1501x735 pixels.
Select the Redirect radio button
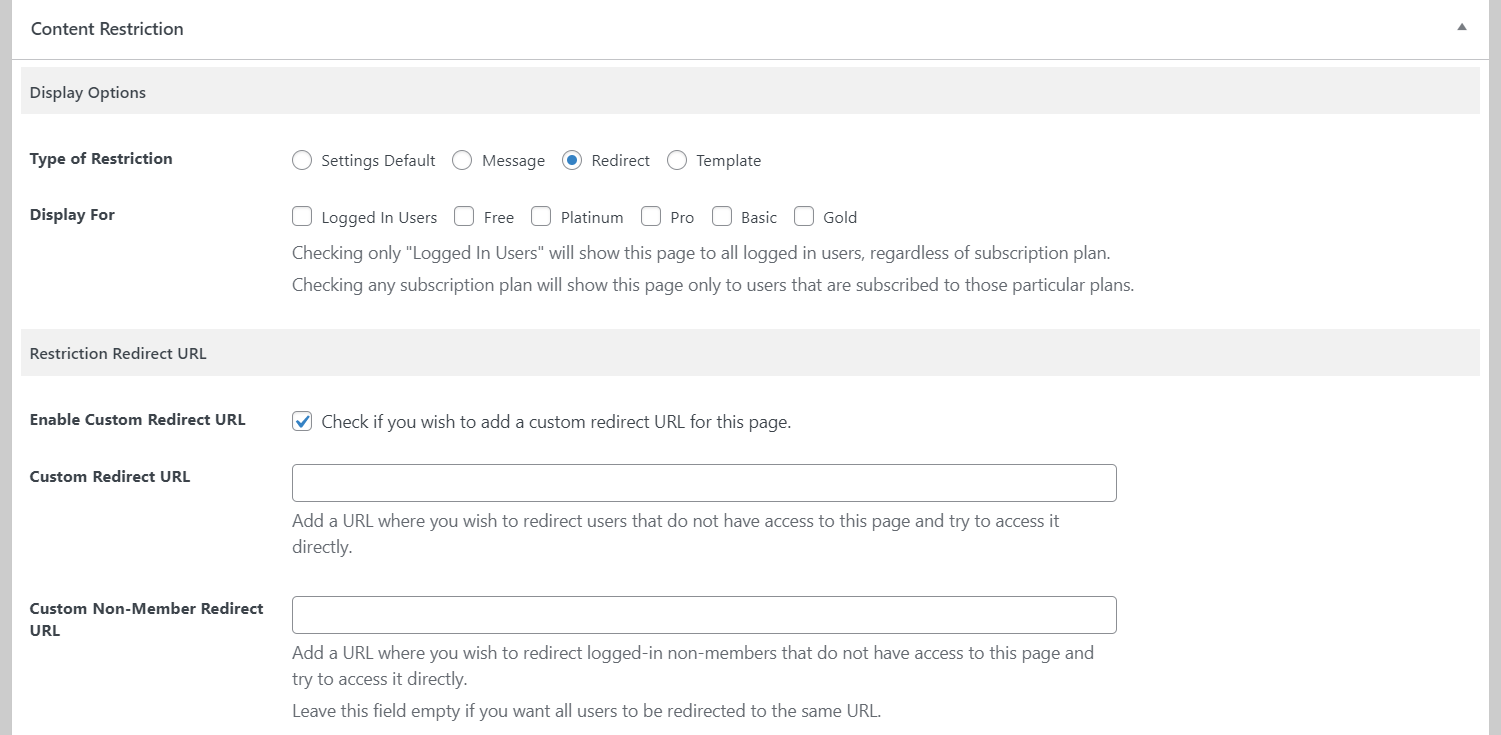tap(572, 160)
